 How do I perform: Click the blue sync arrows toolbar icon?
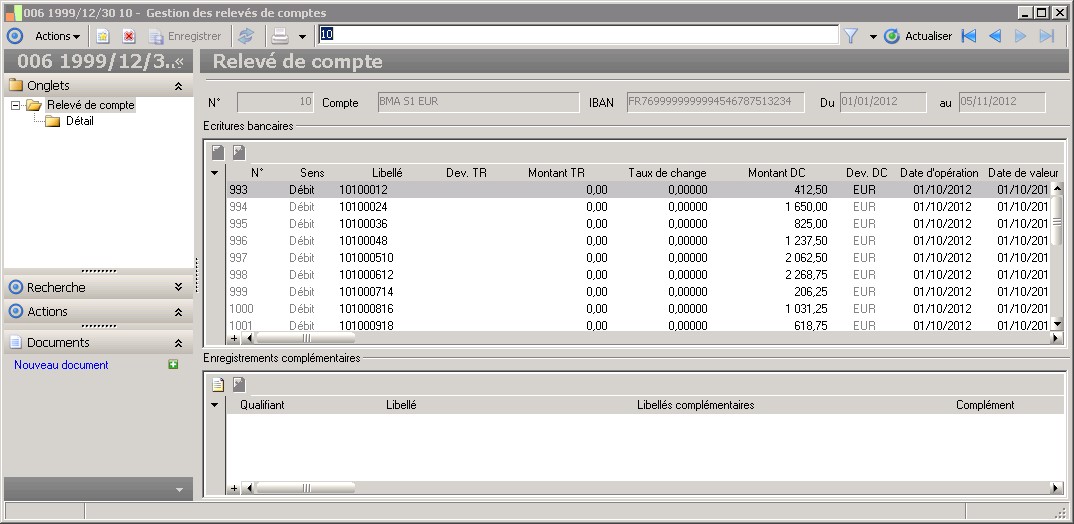click(x=246, y=36)
